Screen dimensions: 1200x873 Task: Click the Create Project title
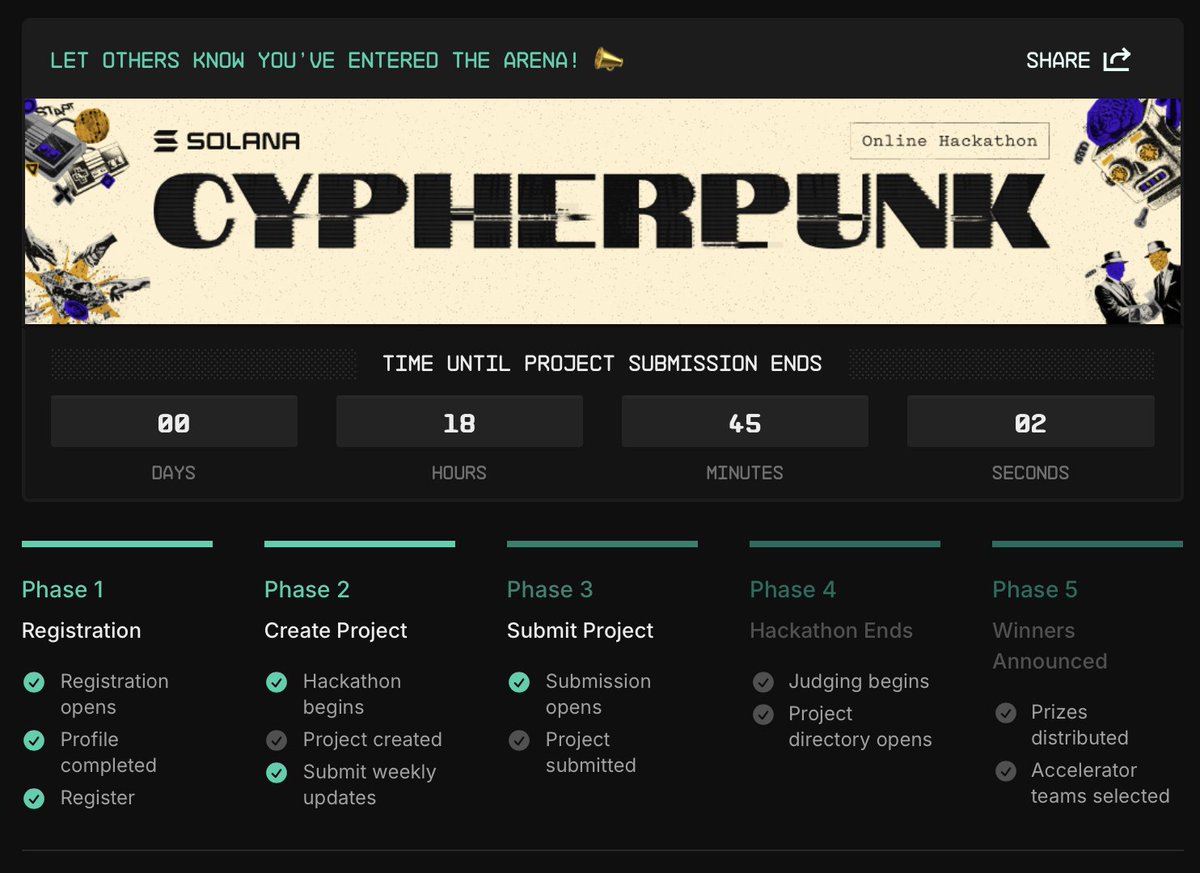pos(336,631)
